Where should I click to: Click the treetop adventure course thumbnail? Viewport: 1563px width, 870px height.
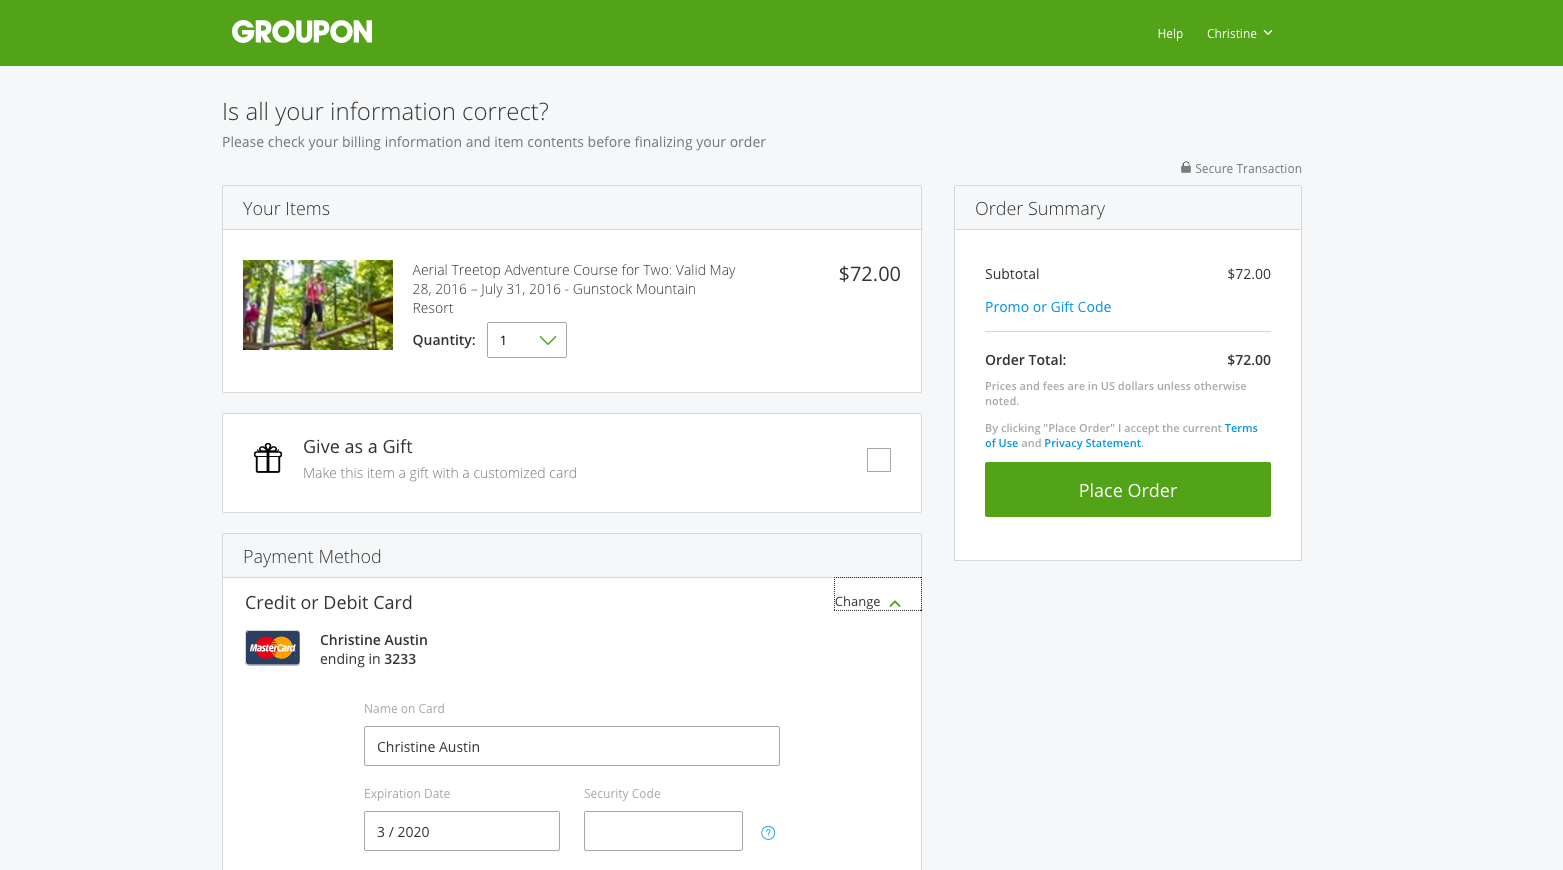pos(318,305)
